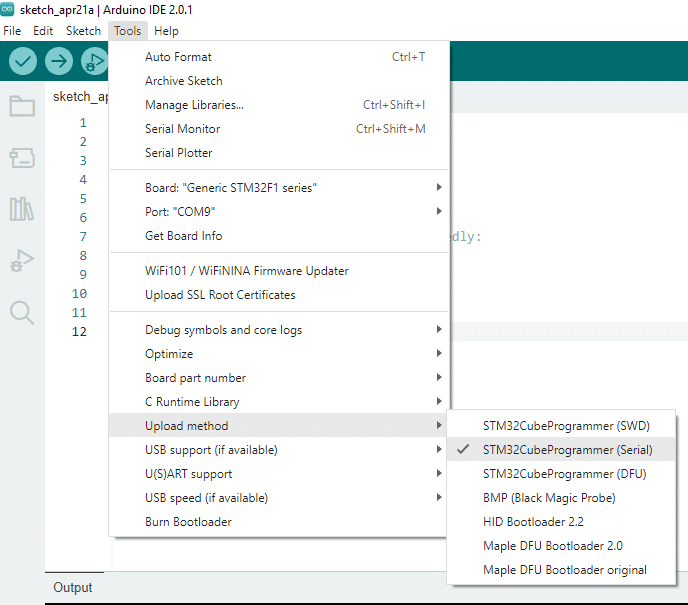Open the Library Manager books icon

[x=22, y=209]
